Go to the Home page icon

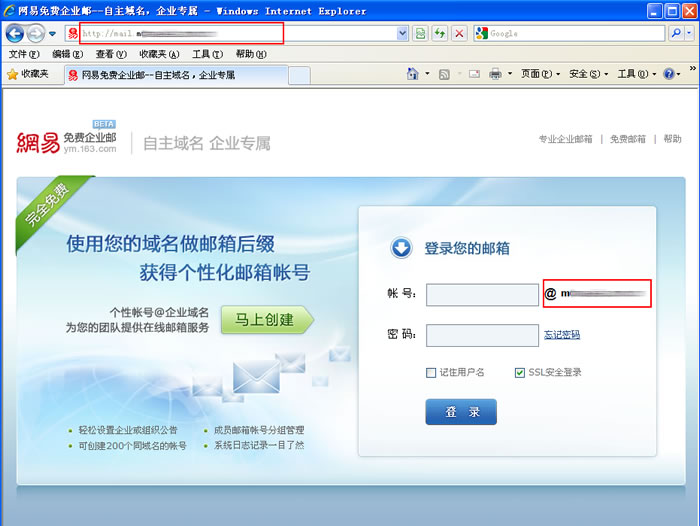click(x=412, y=74)
